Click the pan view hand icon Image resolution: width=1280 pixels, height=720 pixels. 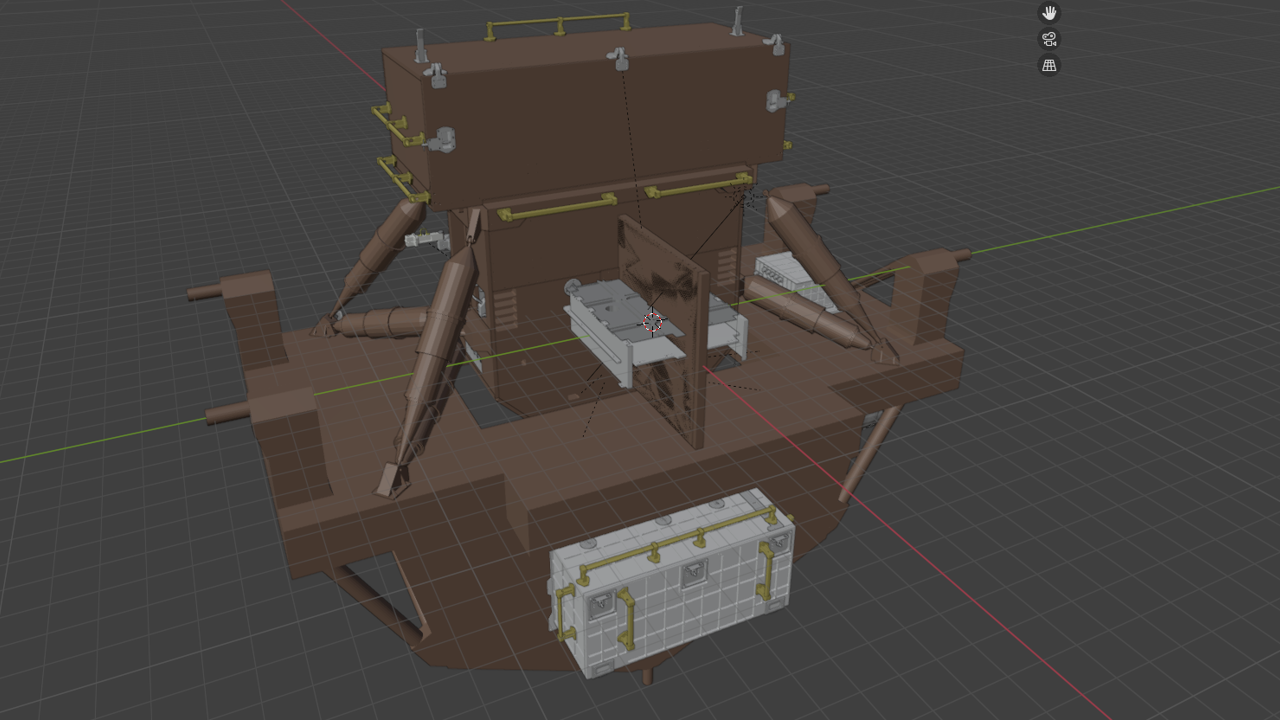click(x=1049, y=13)
